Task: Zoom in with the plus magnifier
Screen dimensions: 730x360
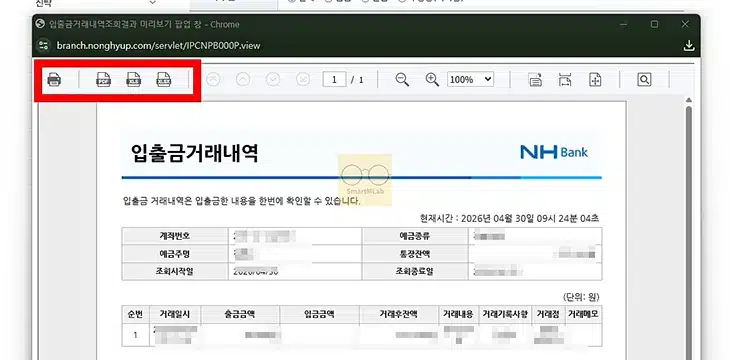Action: 432,80
